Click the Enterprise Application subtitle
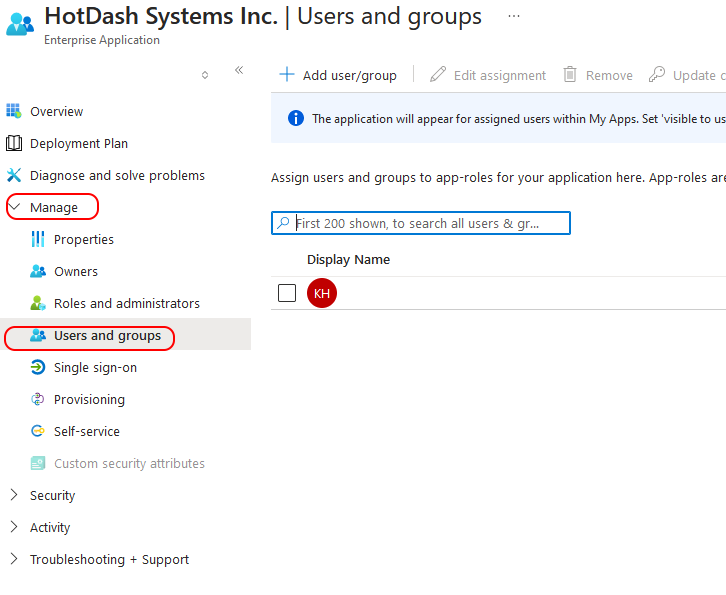This screenshot has width=726, height=595. tap(102, 40)
